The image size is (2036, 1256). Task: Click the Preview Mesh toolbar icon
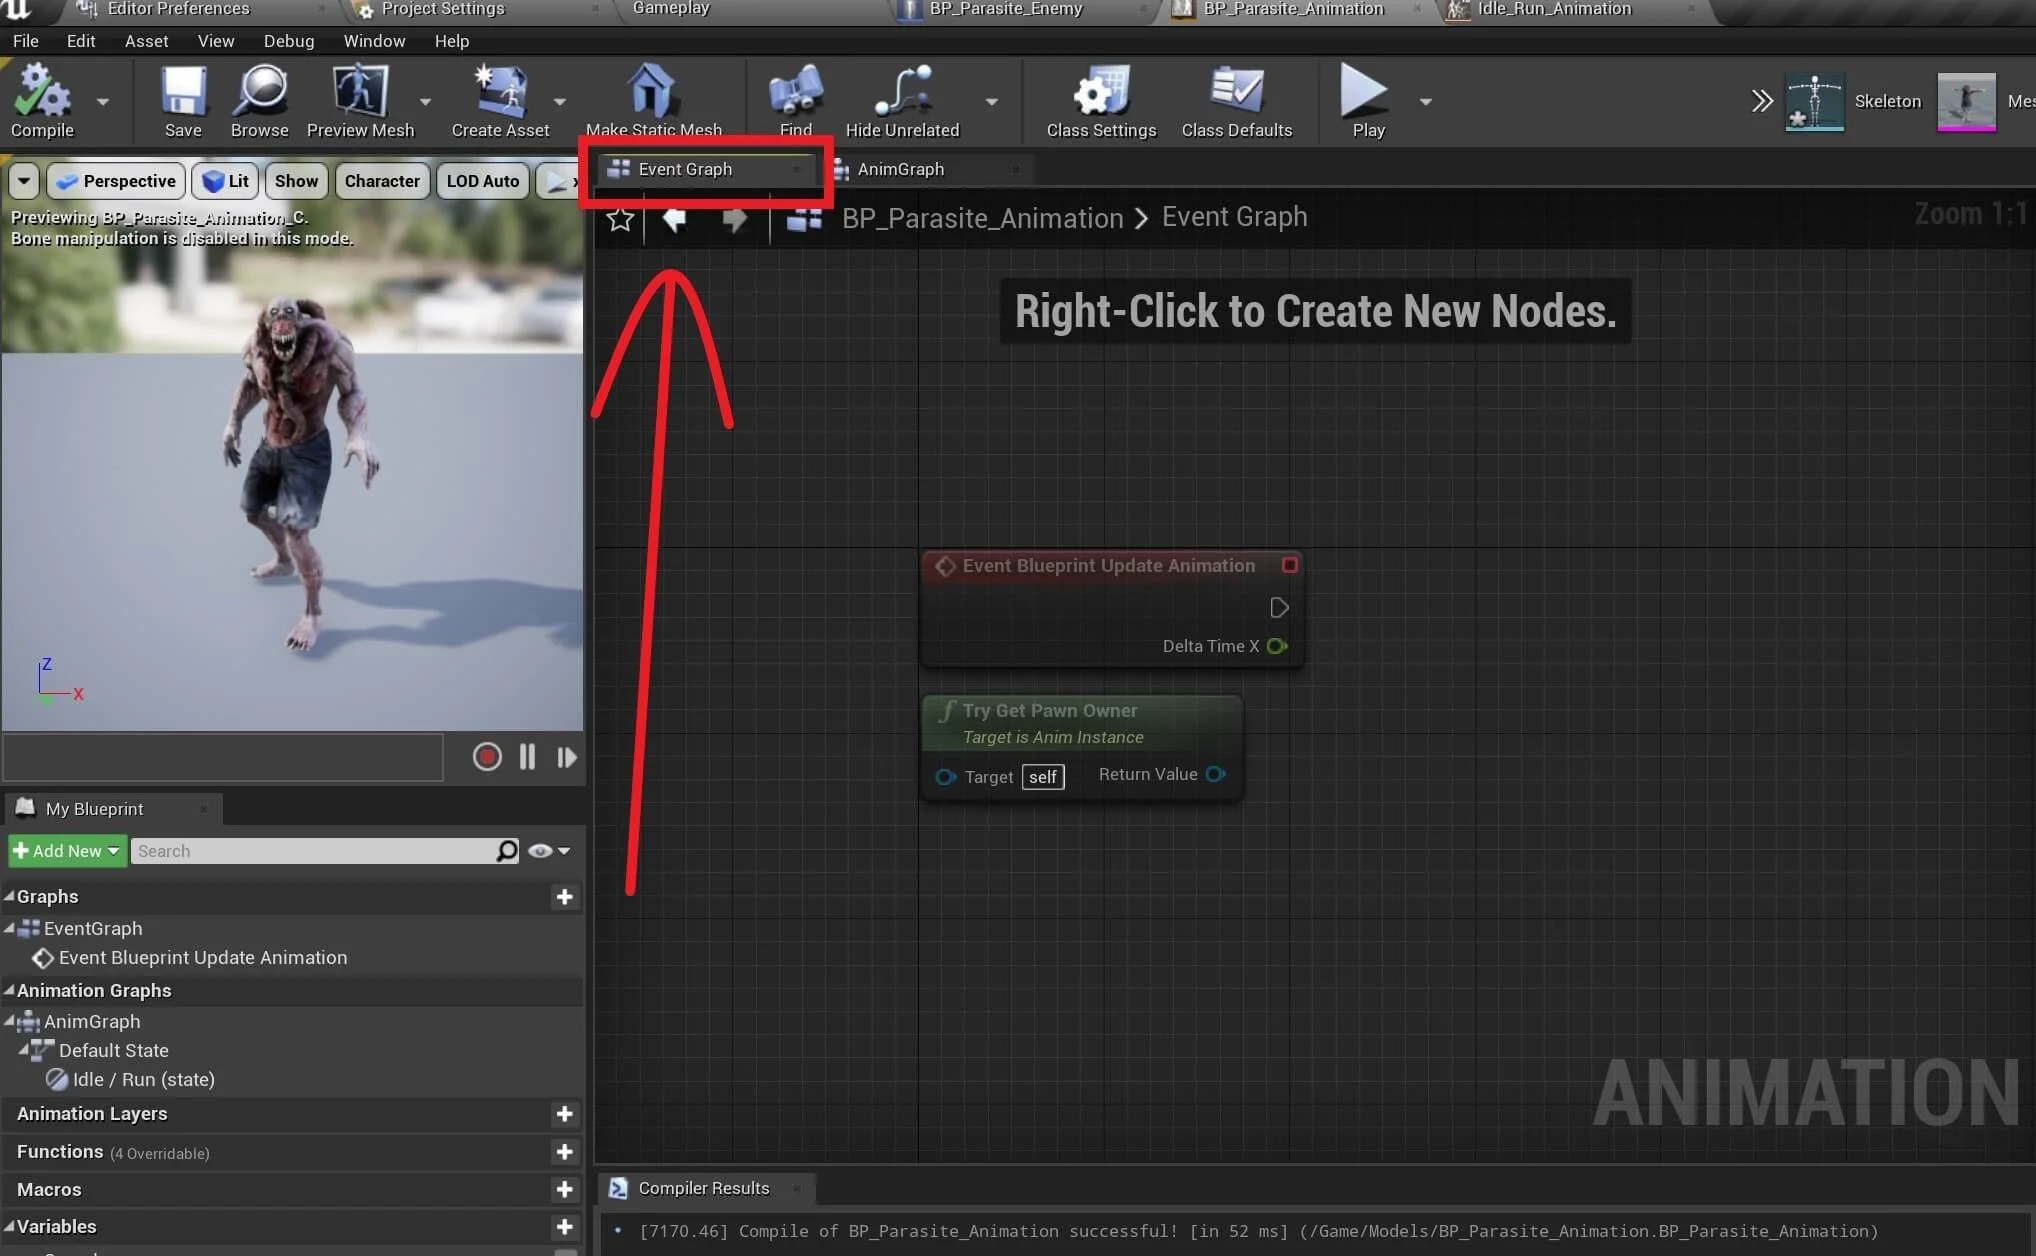(360, 100)
